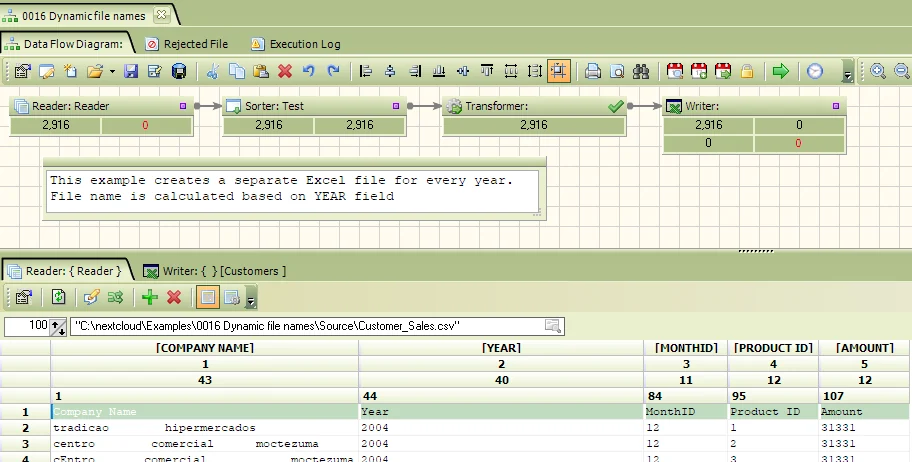Screen dimensions: 912x462
Task: Click calendar with green plus icon
Action: click(699, 71)
